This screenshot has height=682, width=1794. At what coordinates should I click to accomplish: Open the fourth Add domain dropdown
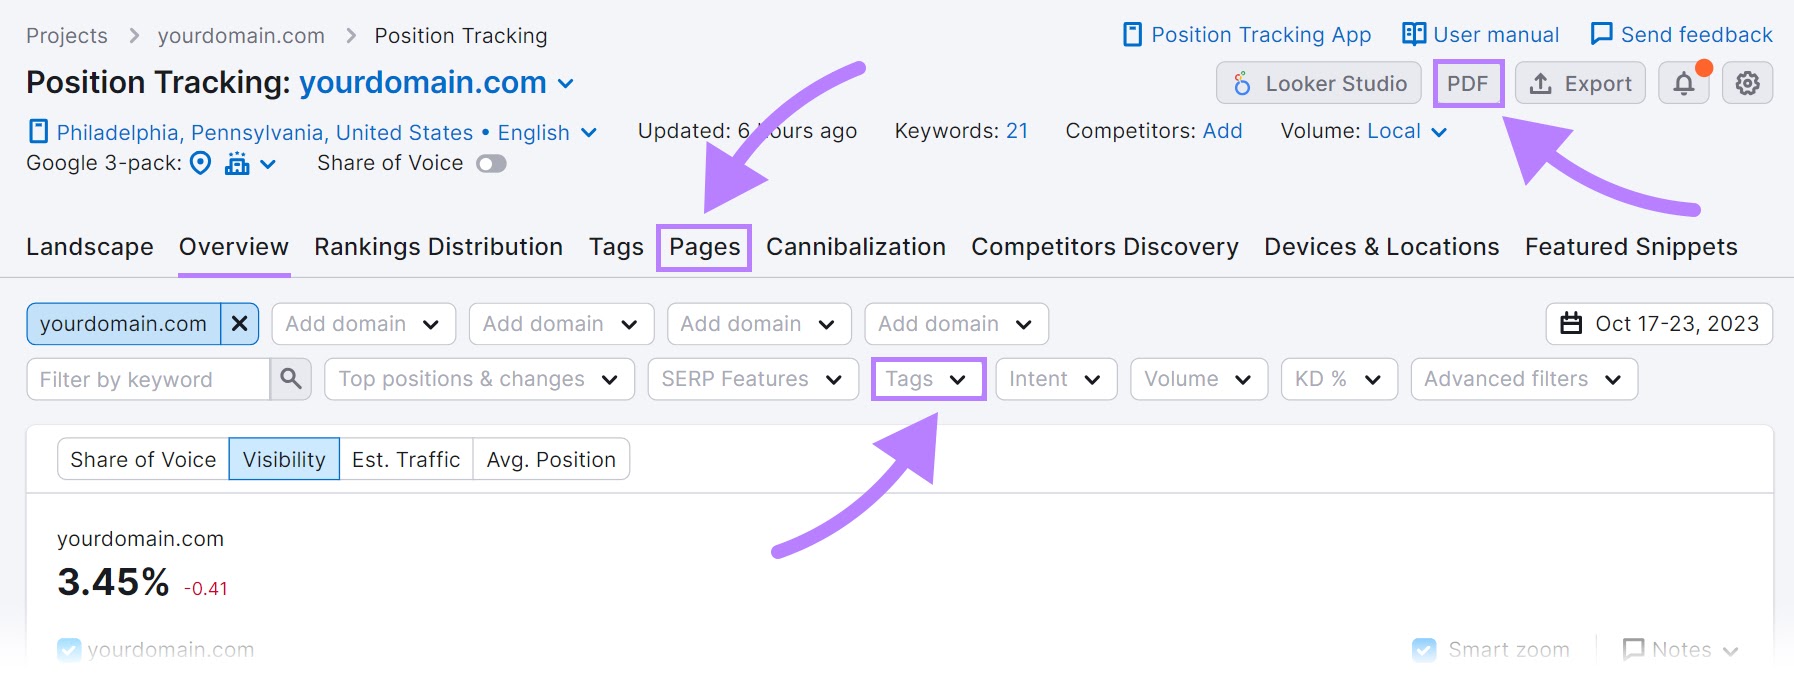pyautogui.click(x=957, y=324)
